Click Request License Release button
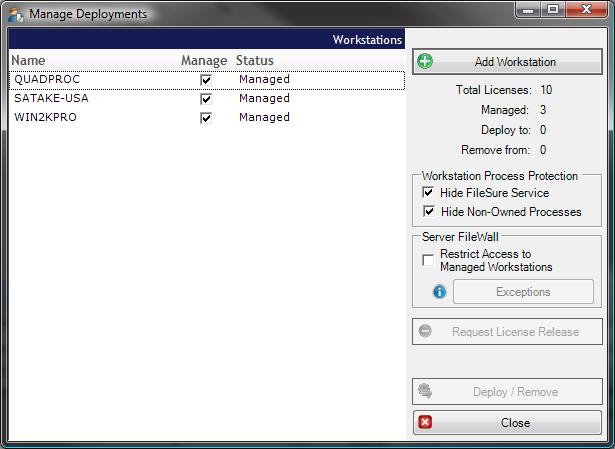 508,332
